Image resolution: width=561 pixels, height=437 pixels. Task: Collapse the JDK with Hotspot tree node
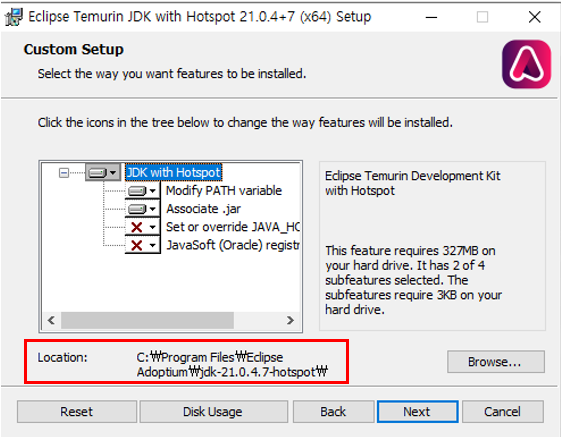[64, 173]
